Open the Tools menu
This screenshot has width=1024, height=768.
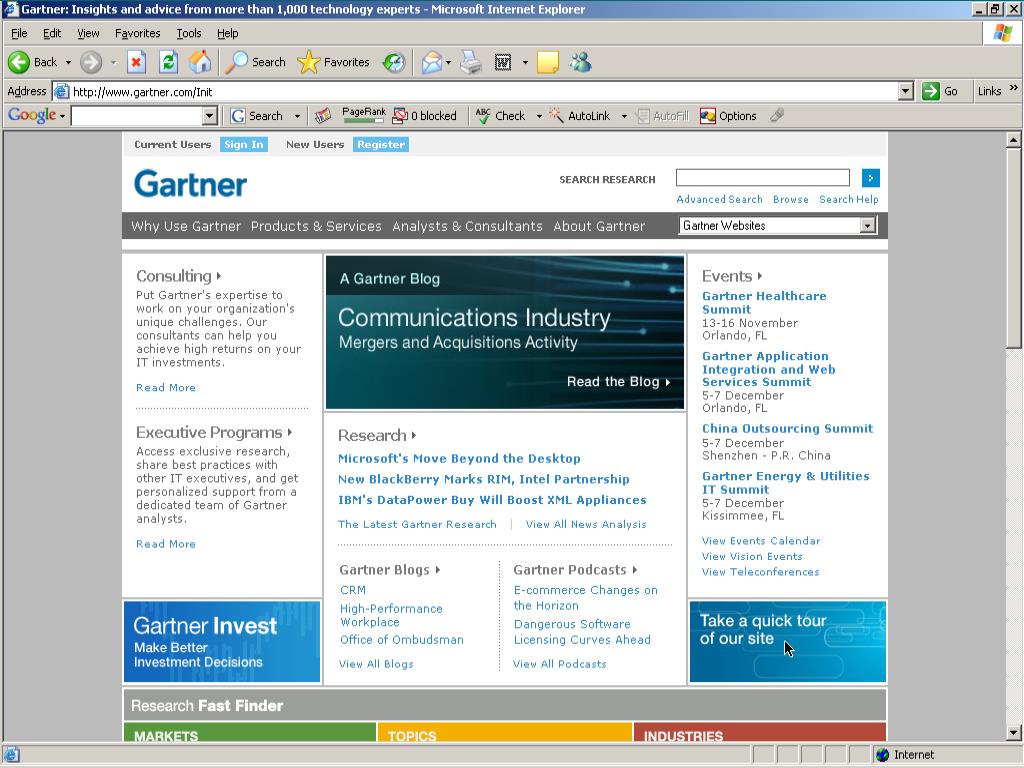(x=188, y=33)
